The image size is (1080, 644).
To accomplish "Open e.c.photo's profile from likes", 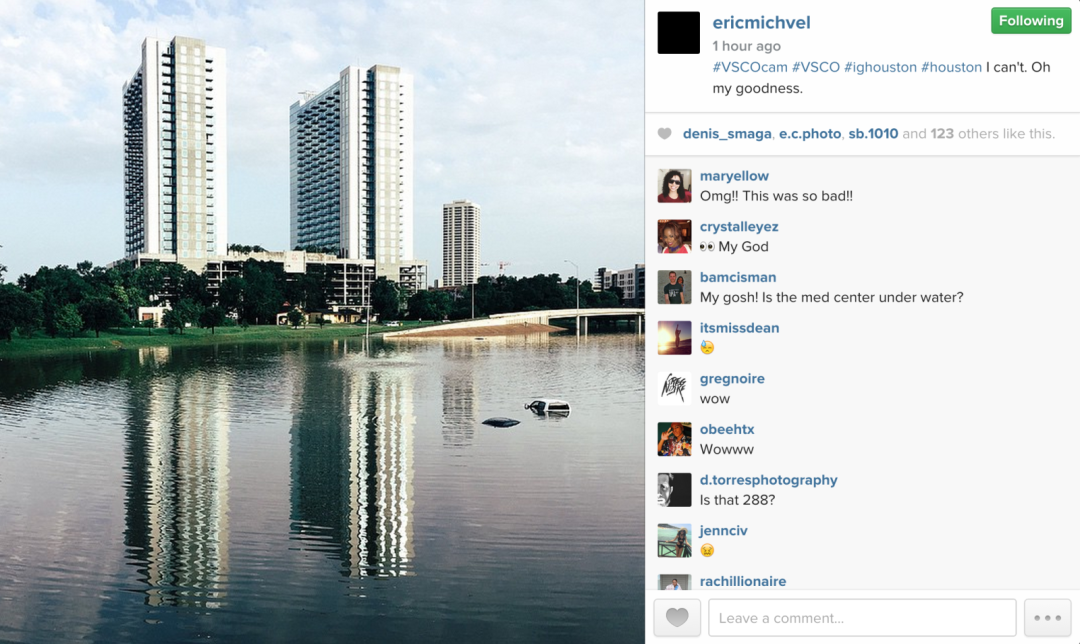I will coord(810,134).
